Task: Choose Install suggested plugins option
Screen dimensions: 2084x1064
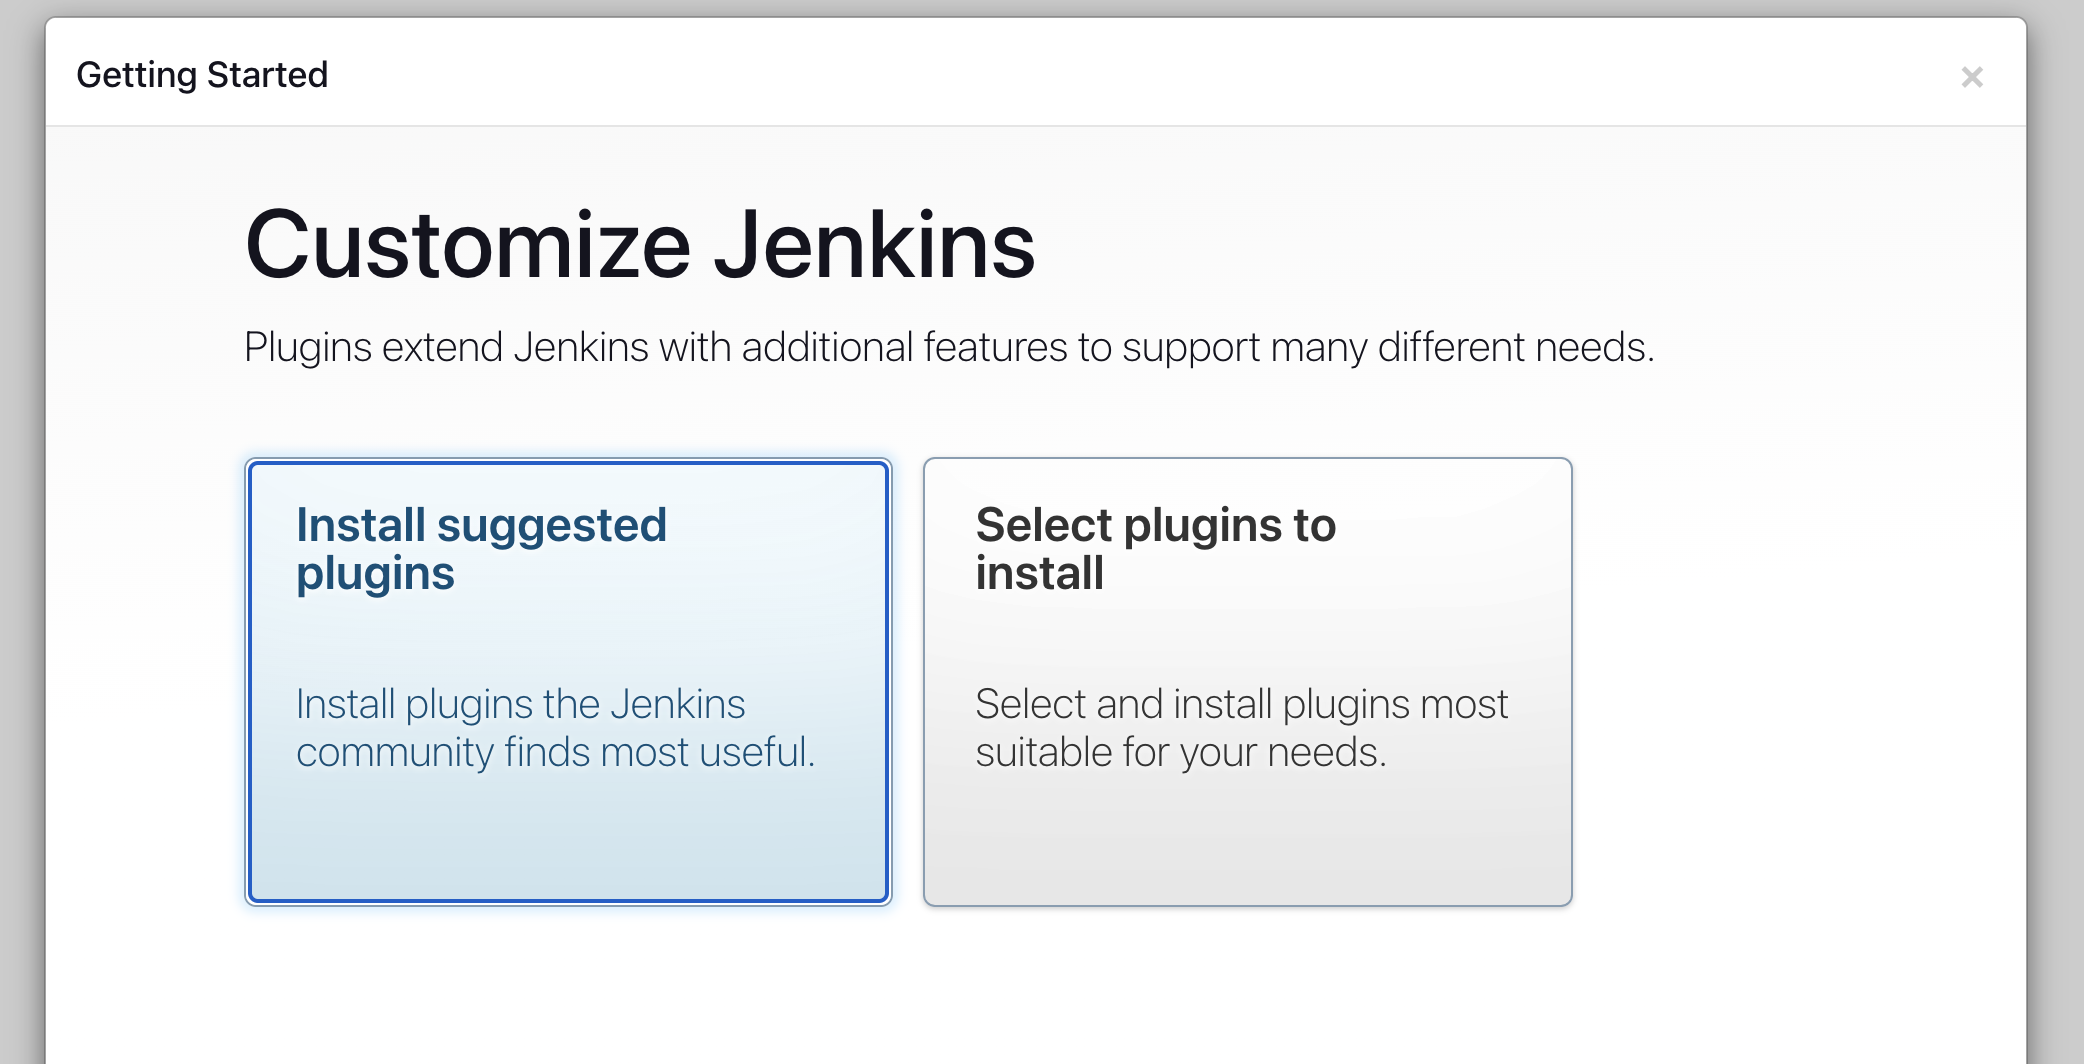Action: (568, 682)
